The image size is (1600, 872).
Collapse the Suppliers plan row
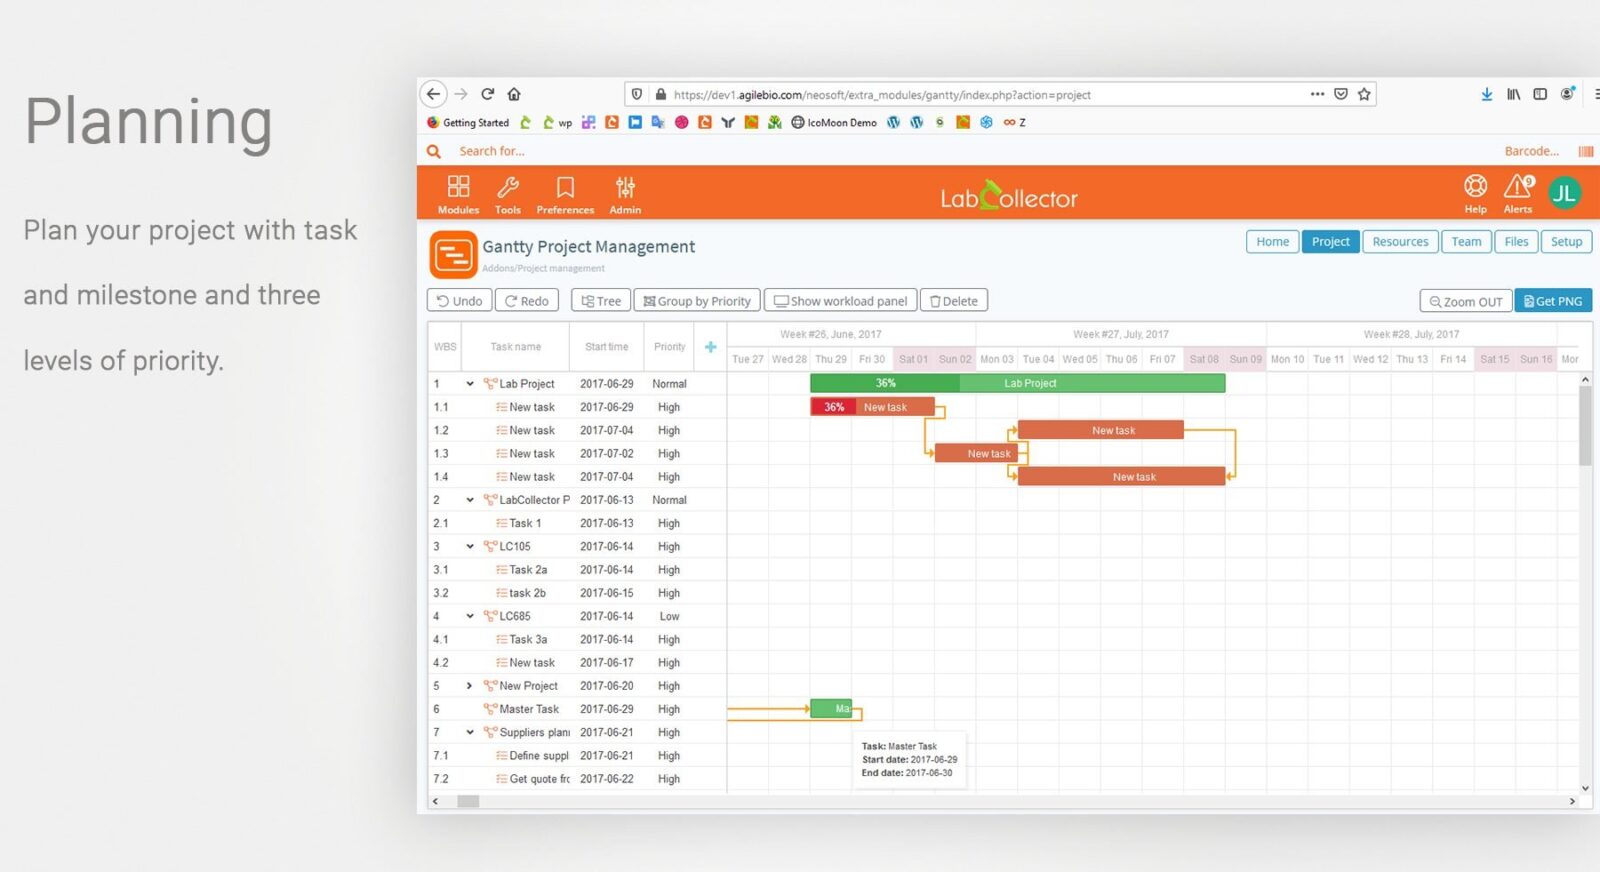point(470,733)
